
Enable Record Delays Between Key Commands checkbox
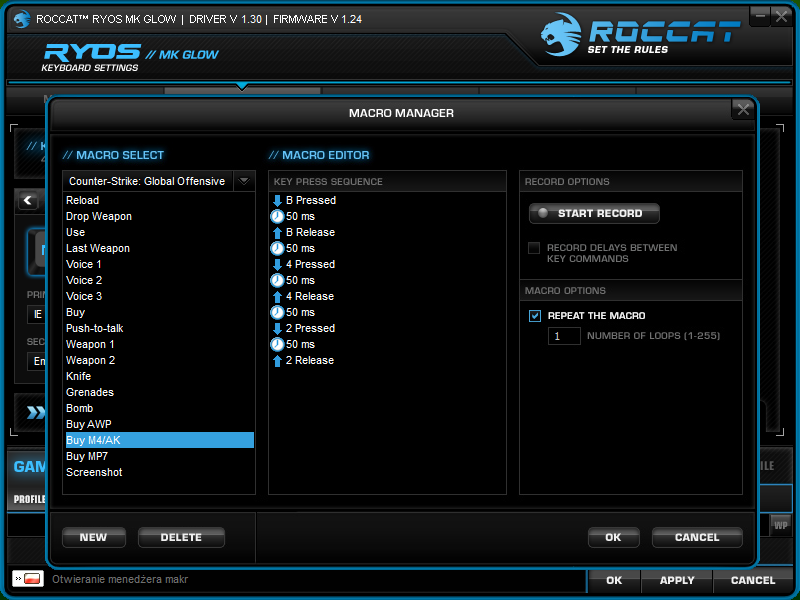point(534,248)
